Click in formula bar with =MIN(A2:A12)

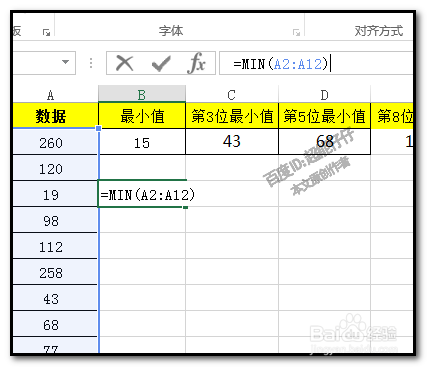click(316, 63)
